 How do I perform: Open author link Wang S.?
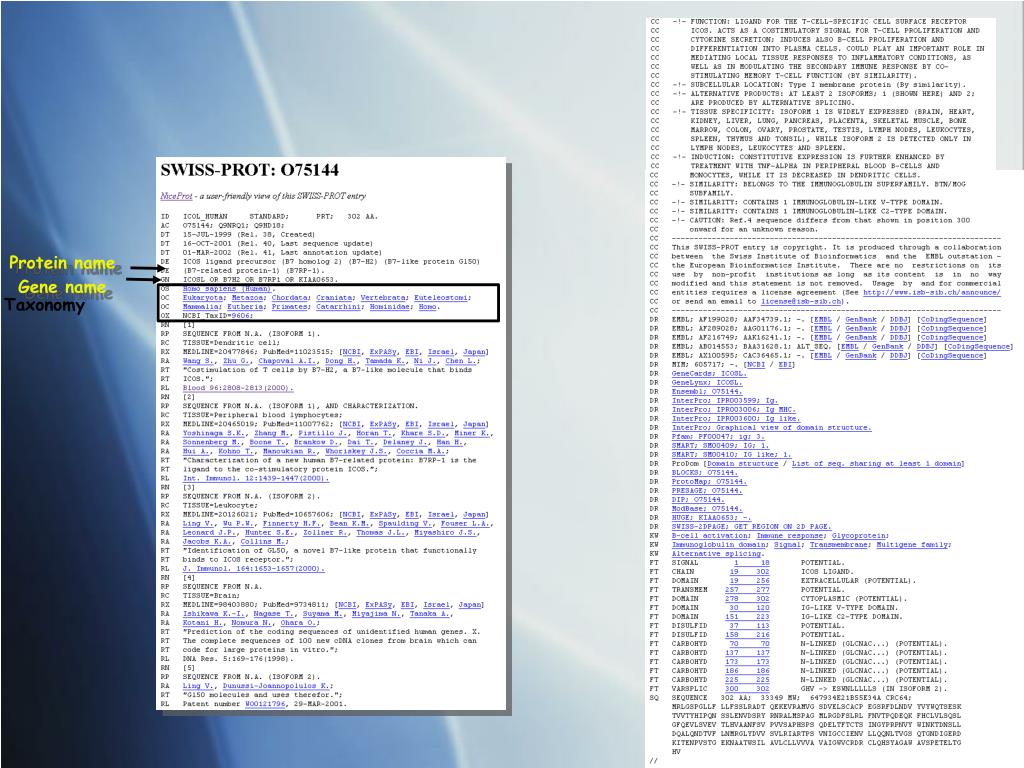coord(199,361)
